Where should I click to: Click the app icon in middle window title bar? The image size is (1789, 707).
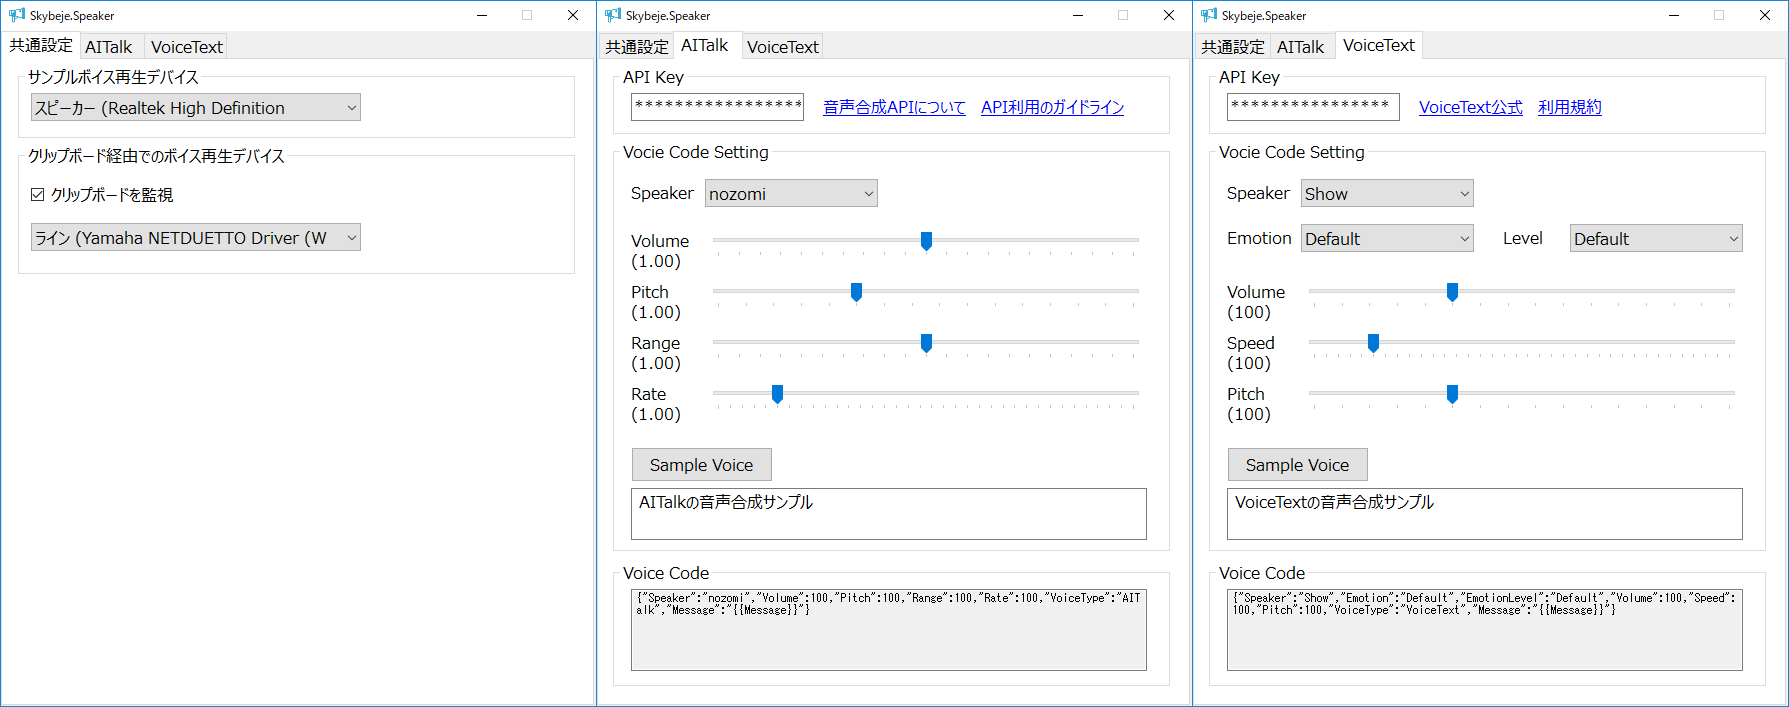point(613,15)
